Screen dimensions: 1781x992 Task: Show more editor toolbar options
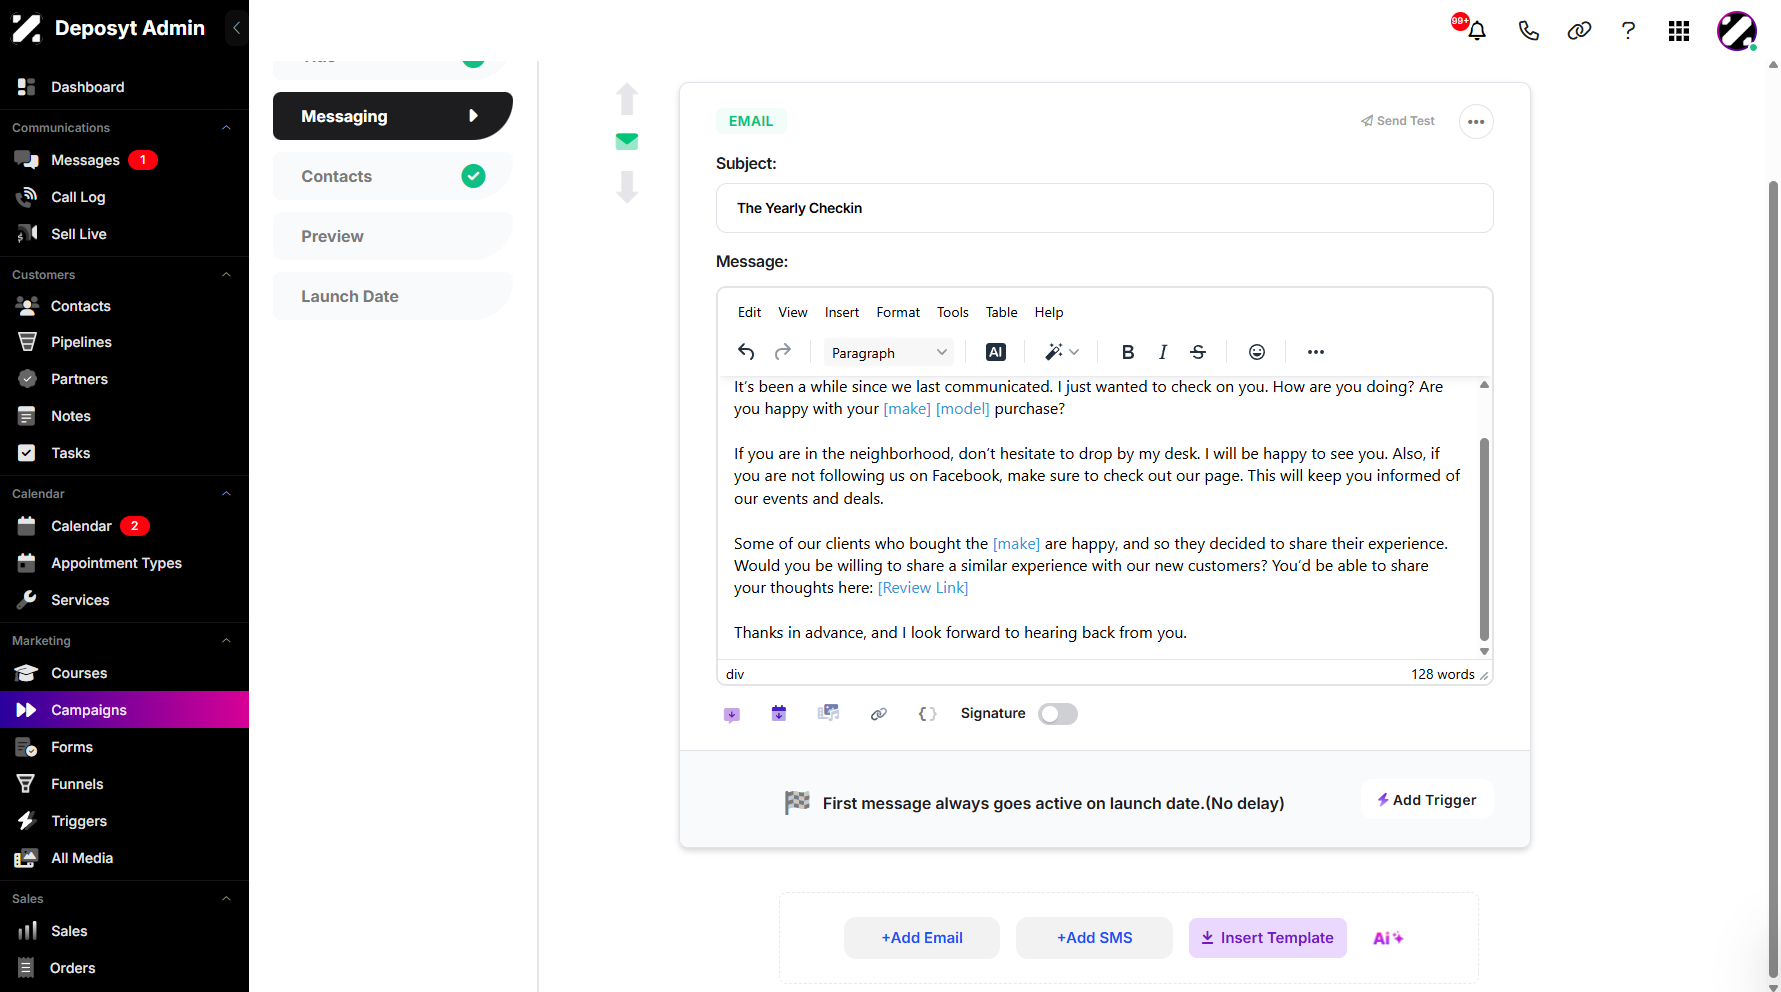1316,352
